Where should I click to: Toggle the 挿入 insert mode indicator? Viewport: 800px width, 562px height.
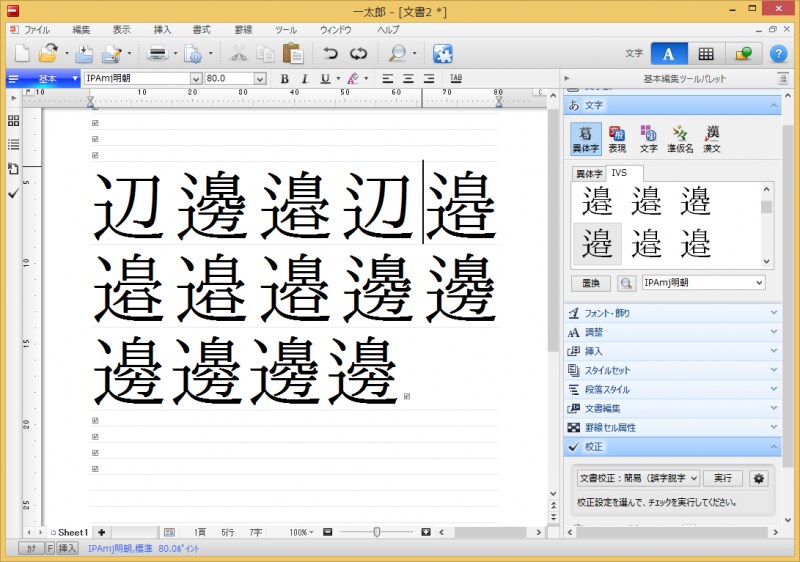pos(67,548)
